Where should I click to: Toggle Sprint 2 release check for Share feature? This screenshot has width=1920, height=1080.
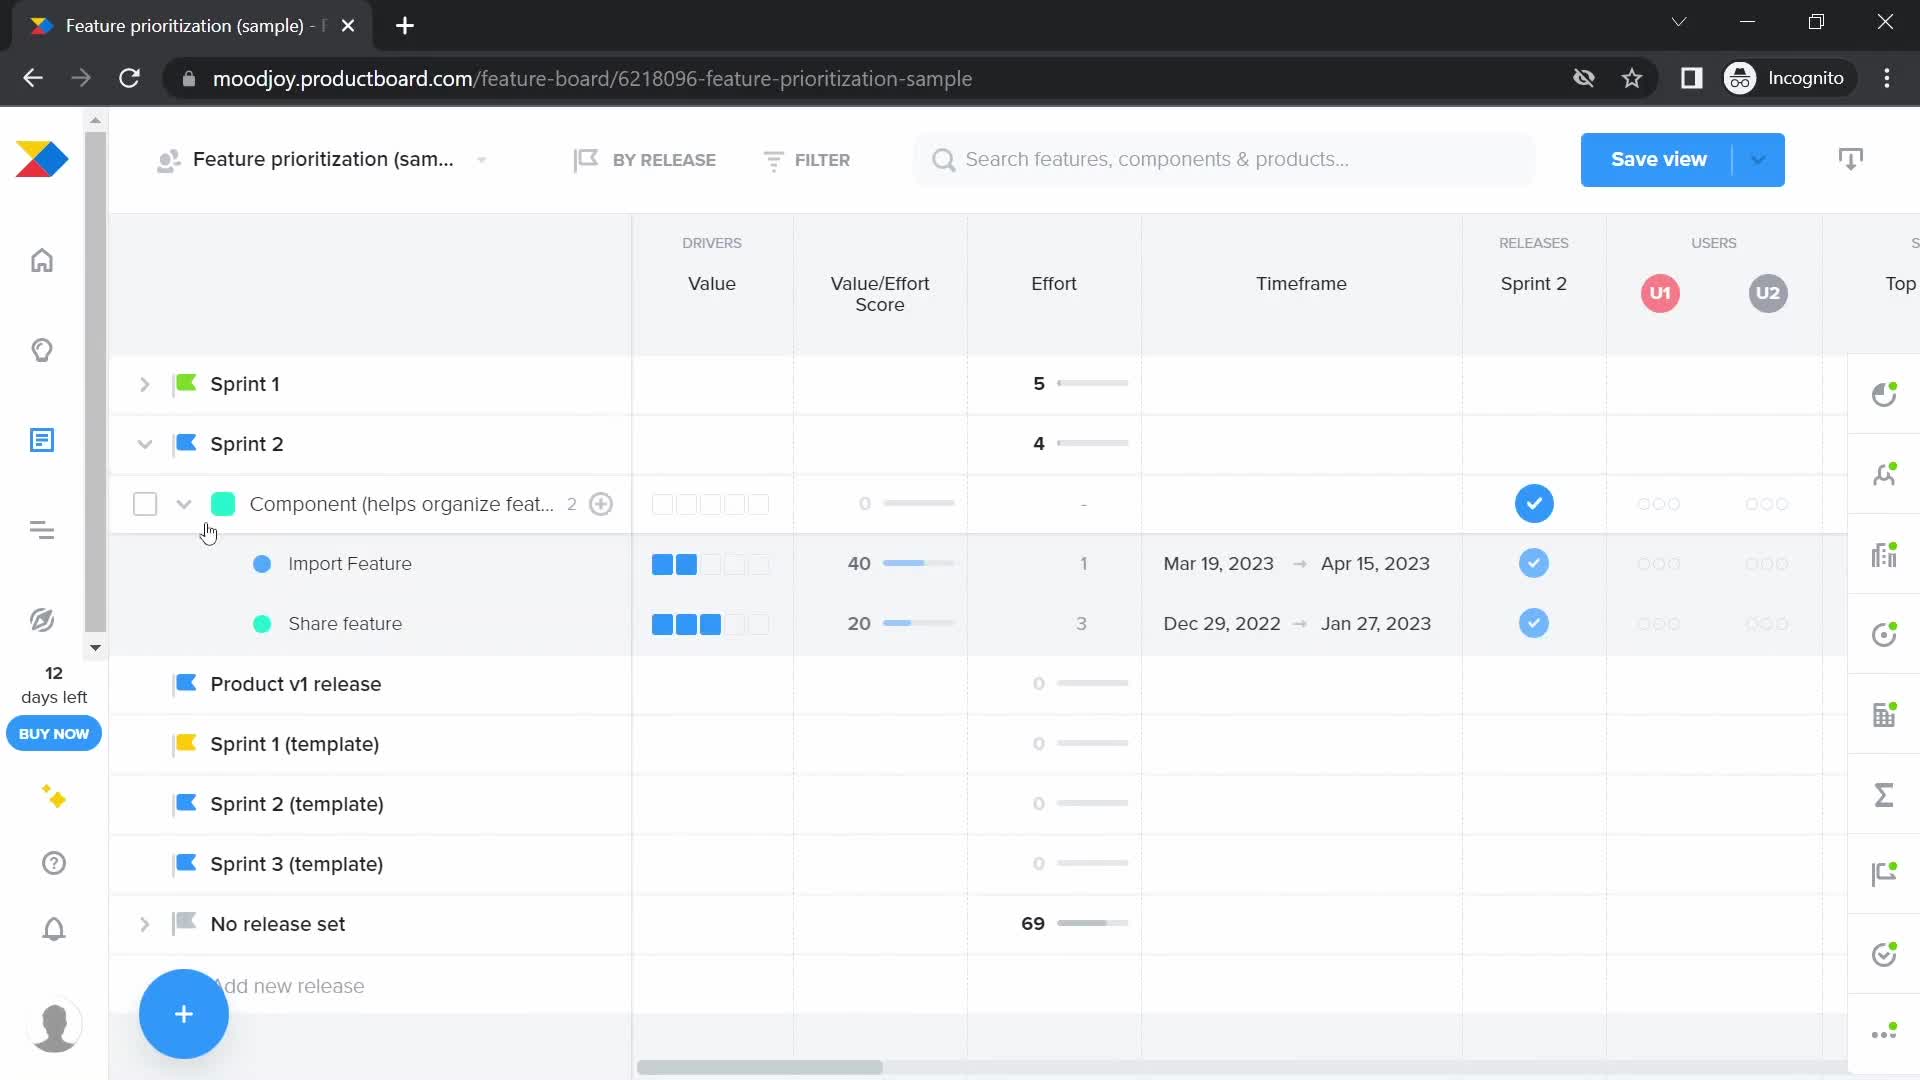pyautogui.click(x=1534, y=623)
